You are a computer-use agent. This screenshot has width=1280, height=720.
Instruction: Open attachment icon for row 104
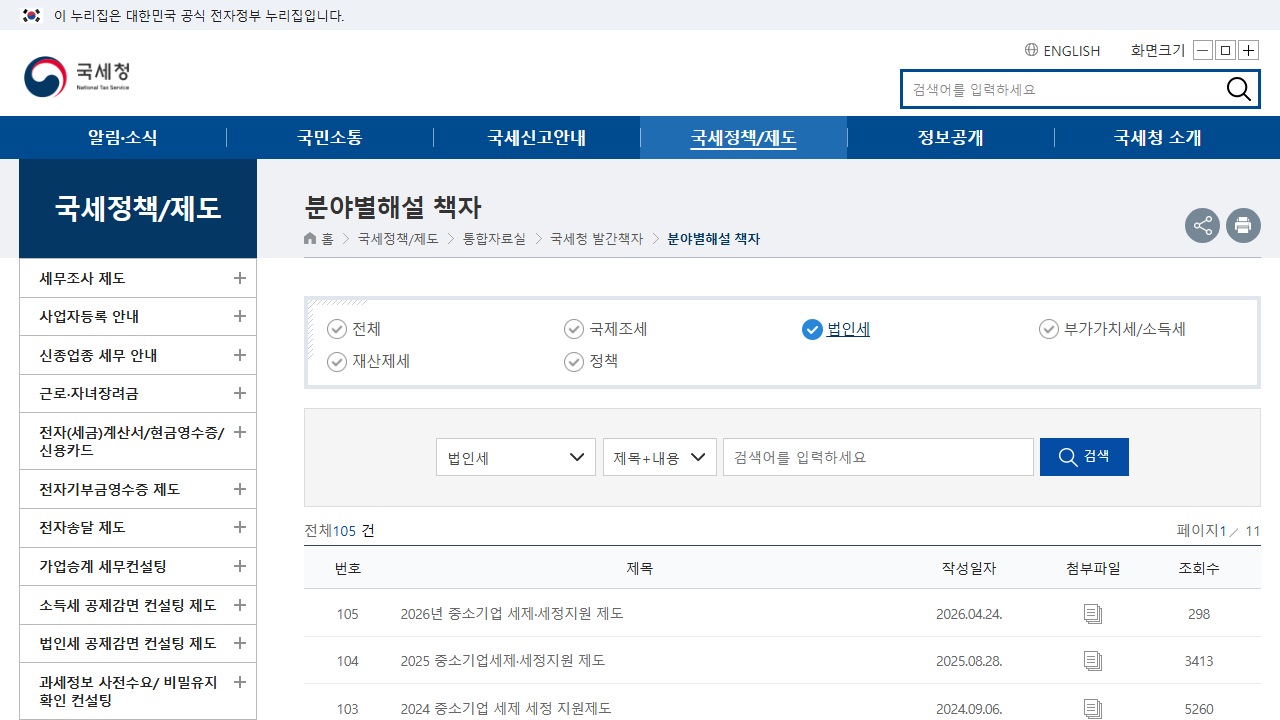pos(1093,661)
